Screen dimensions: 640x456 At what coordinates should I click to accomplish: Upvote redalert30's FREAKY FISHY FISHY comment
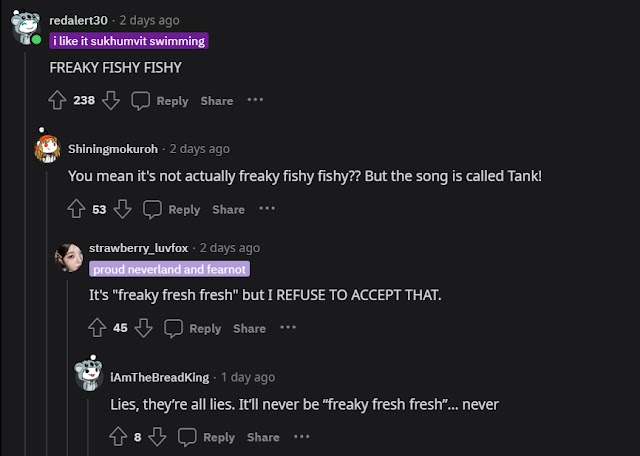(x=57, y=100)
